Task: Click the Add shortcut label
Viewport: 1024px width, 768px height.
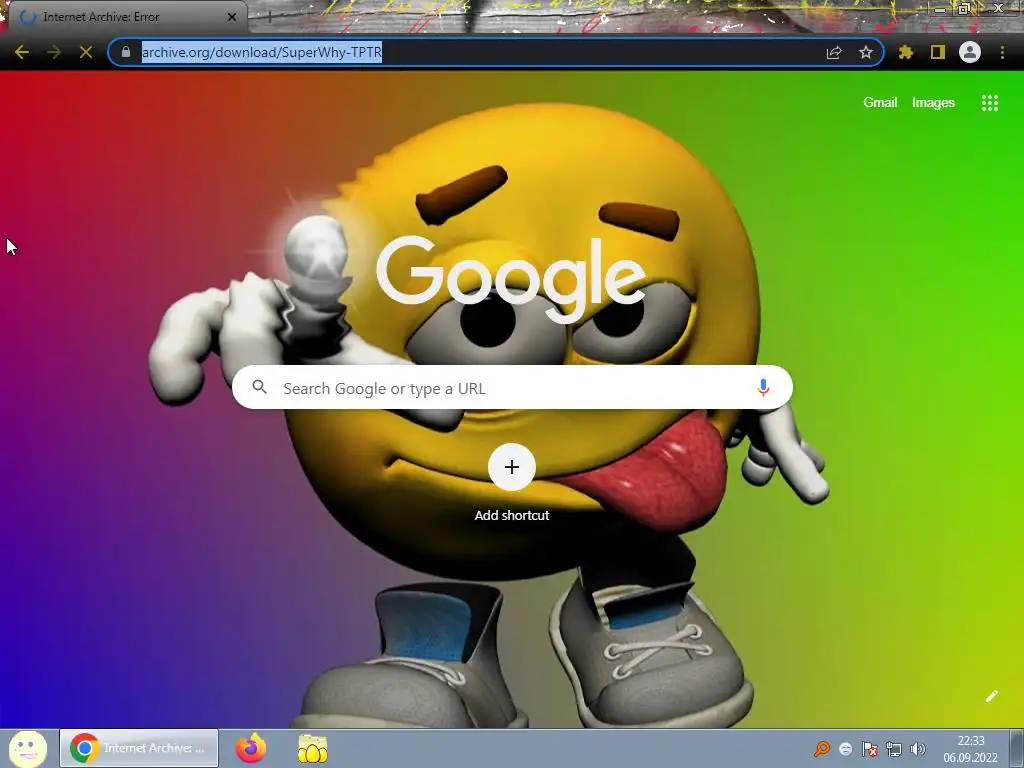Action: [x=512, y=515]
